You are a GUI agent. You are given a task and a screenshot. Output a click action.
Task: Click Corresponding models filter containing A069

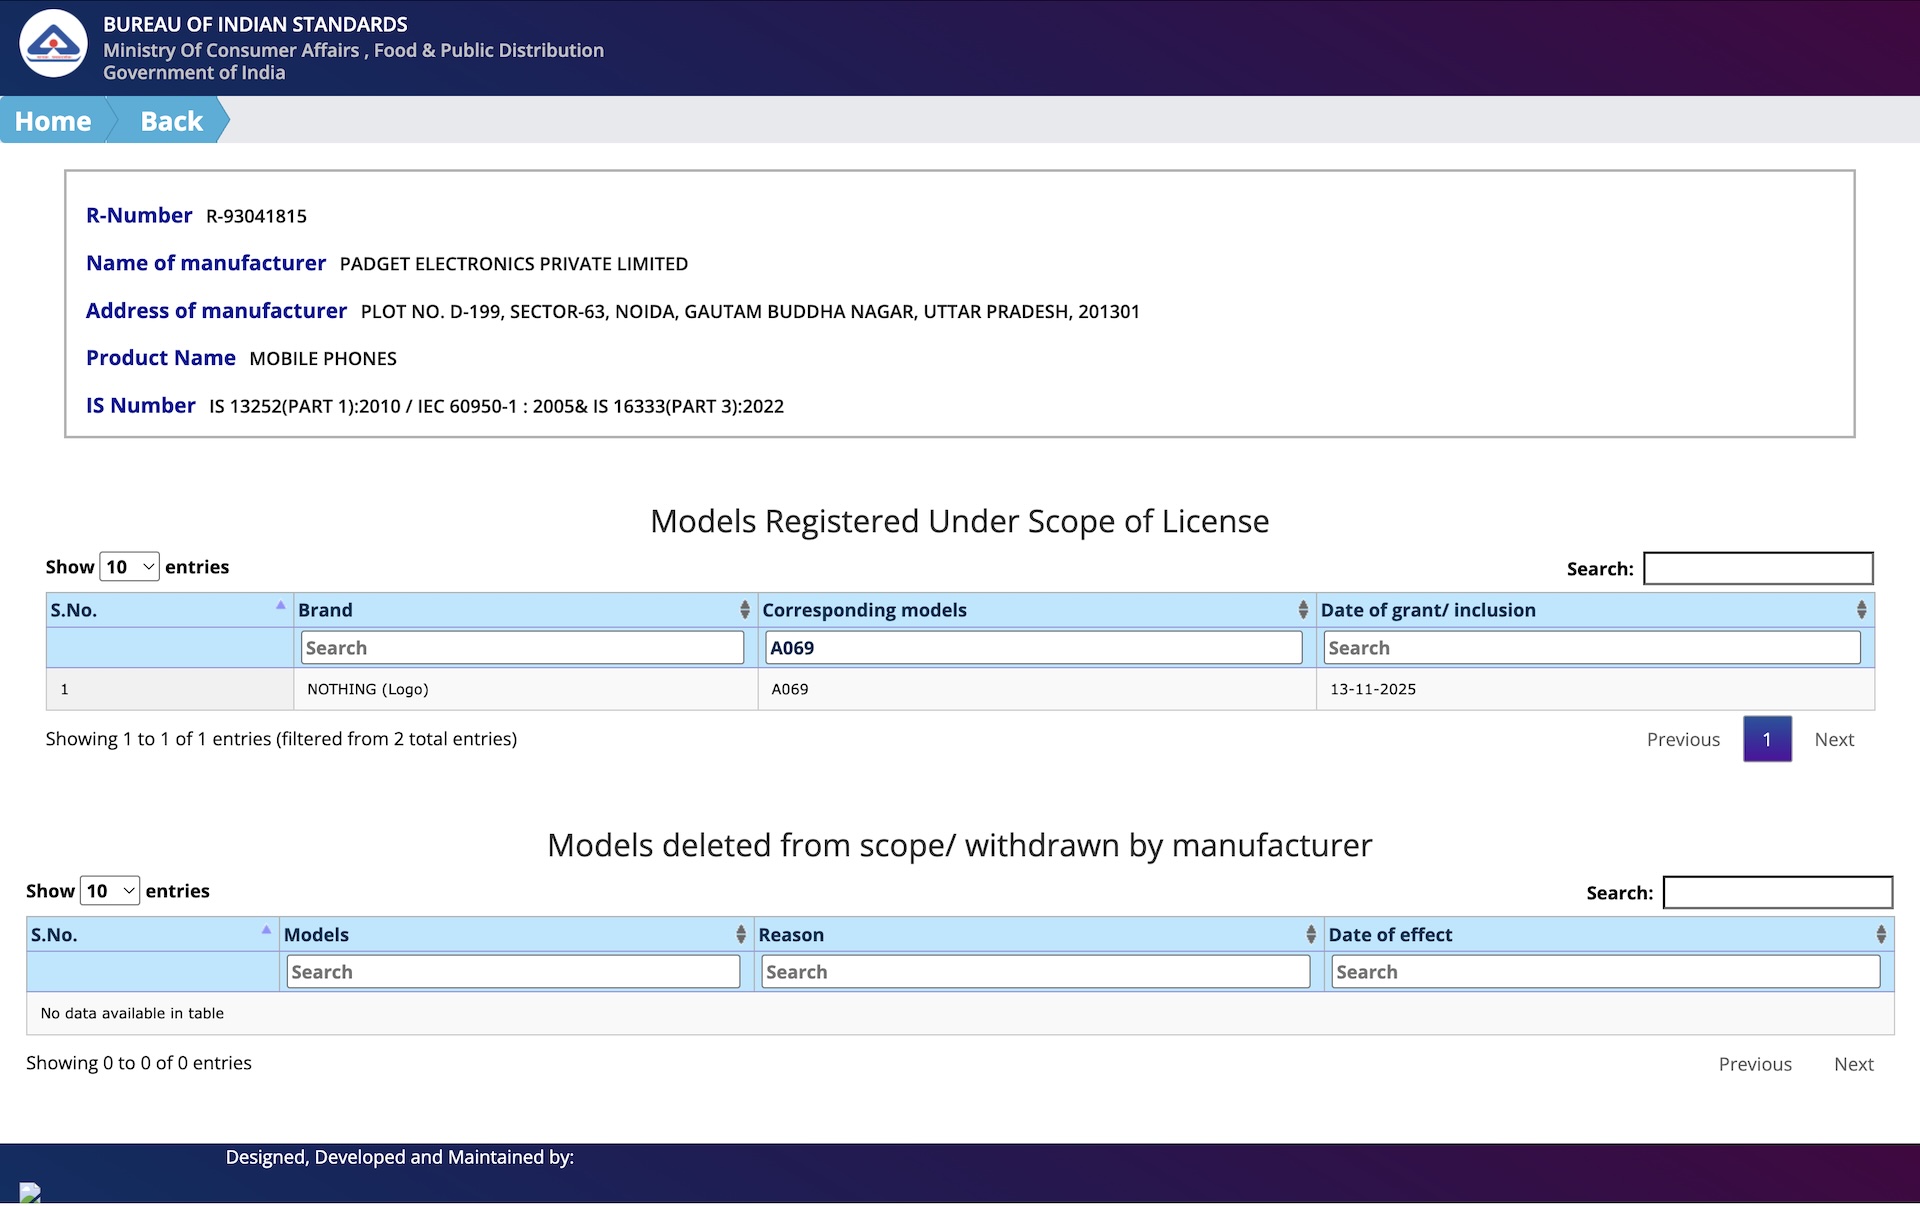(1032, 648)
